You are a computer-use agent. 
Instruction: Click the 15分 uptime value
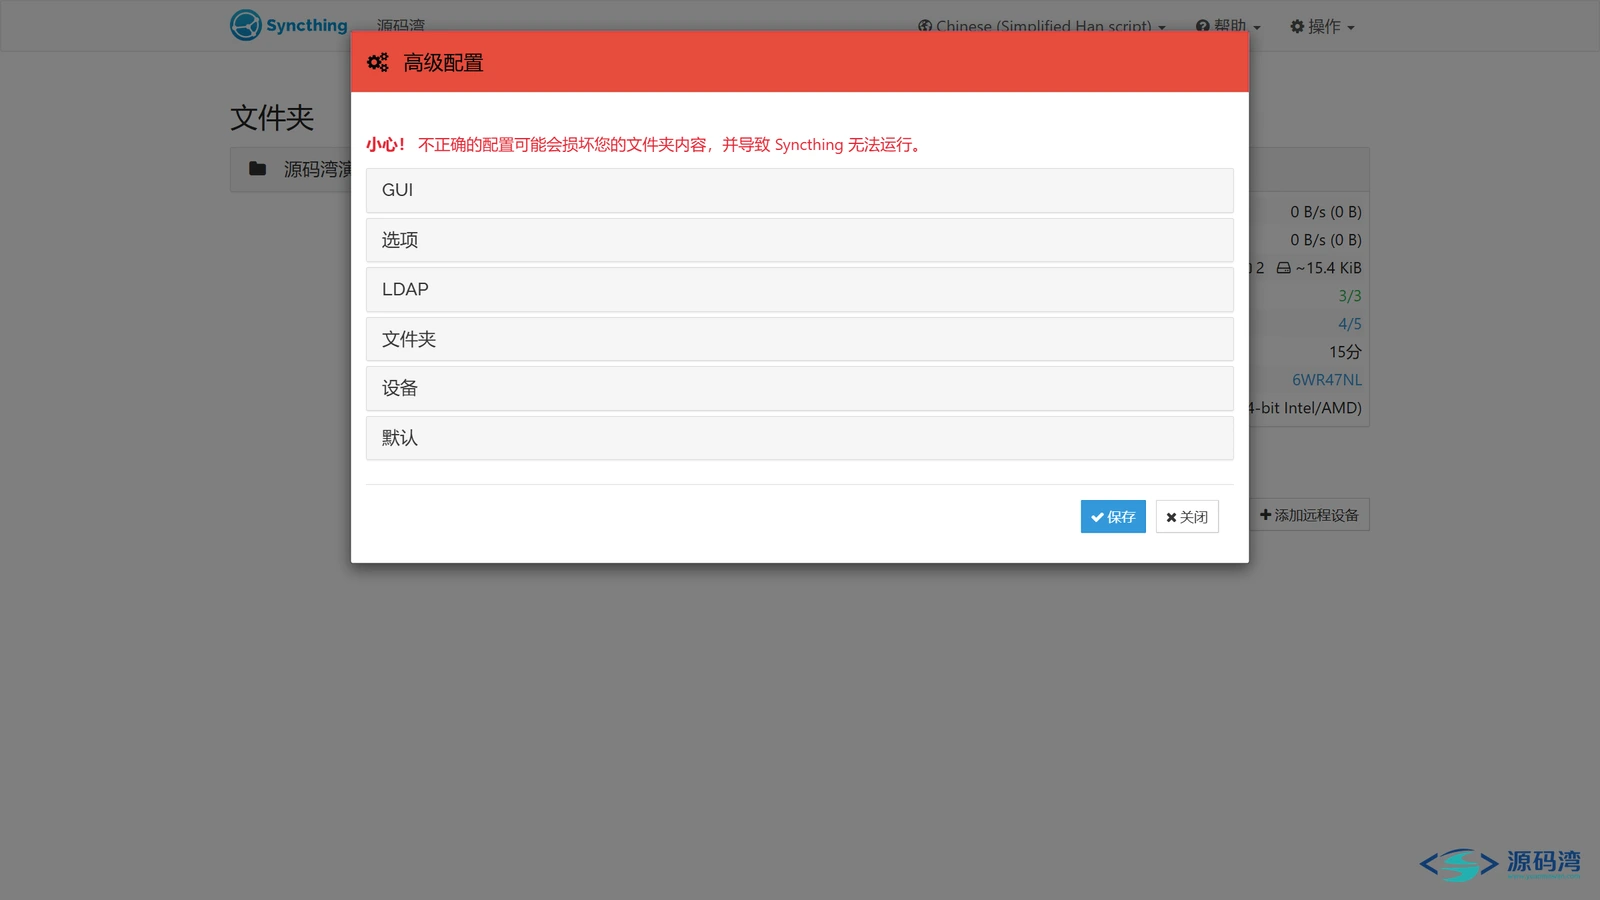[1345, 352]
